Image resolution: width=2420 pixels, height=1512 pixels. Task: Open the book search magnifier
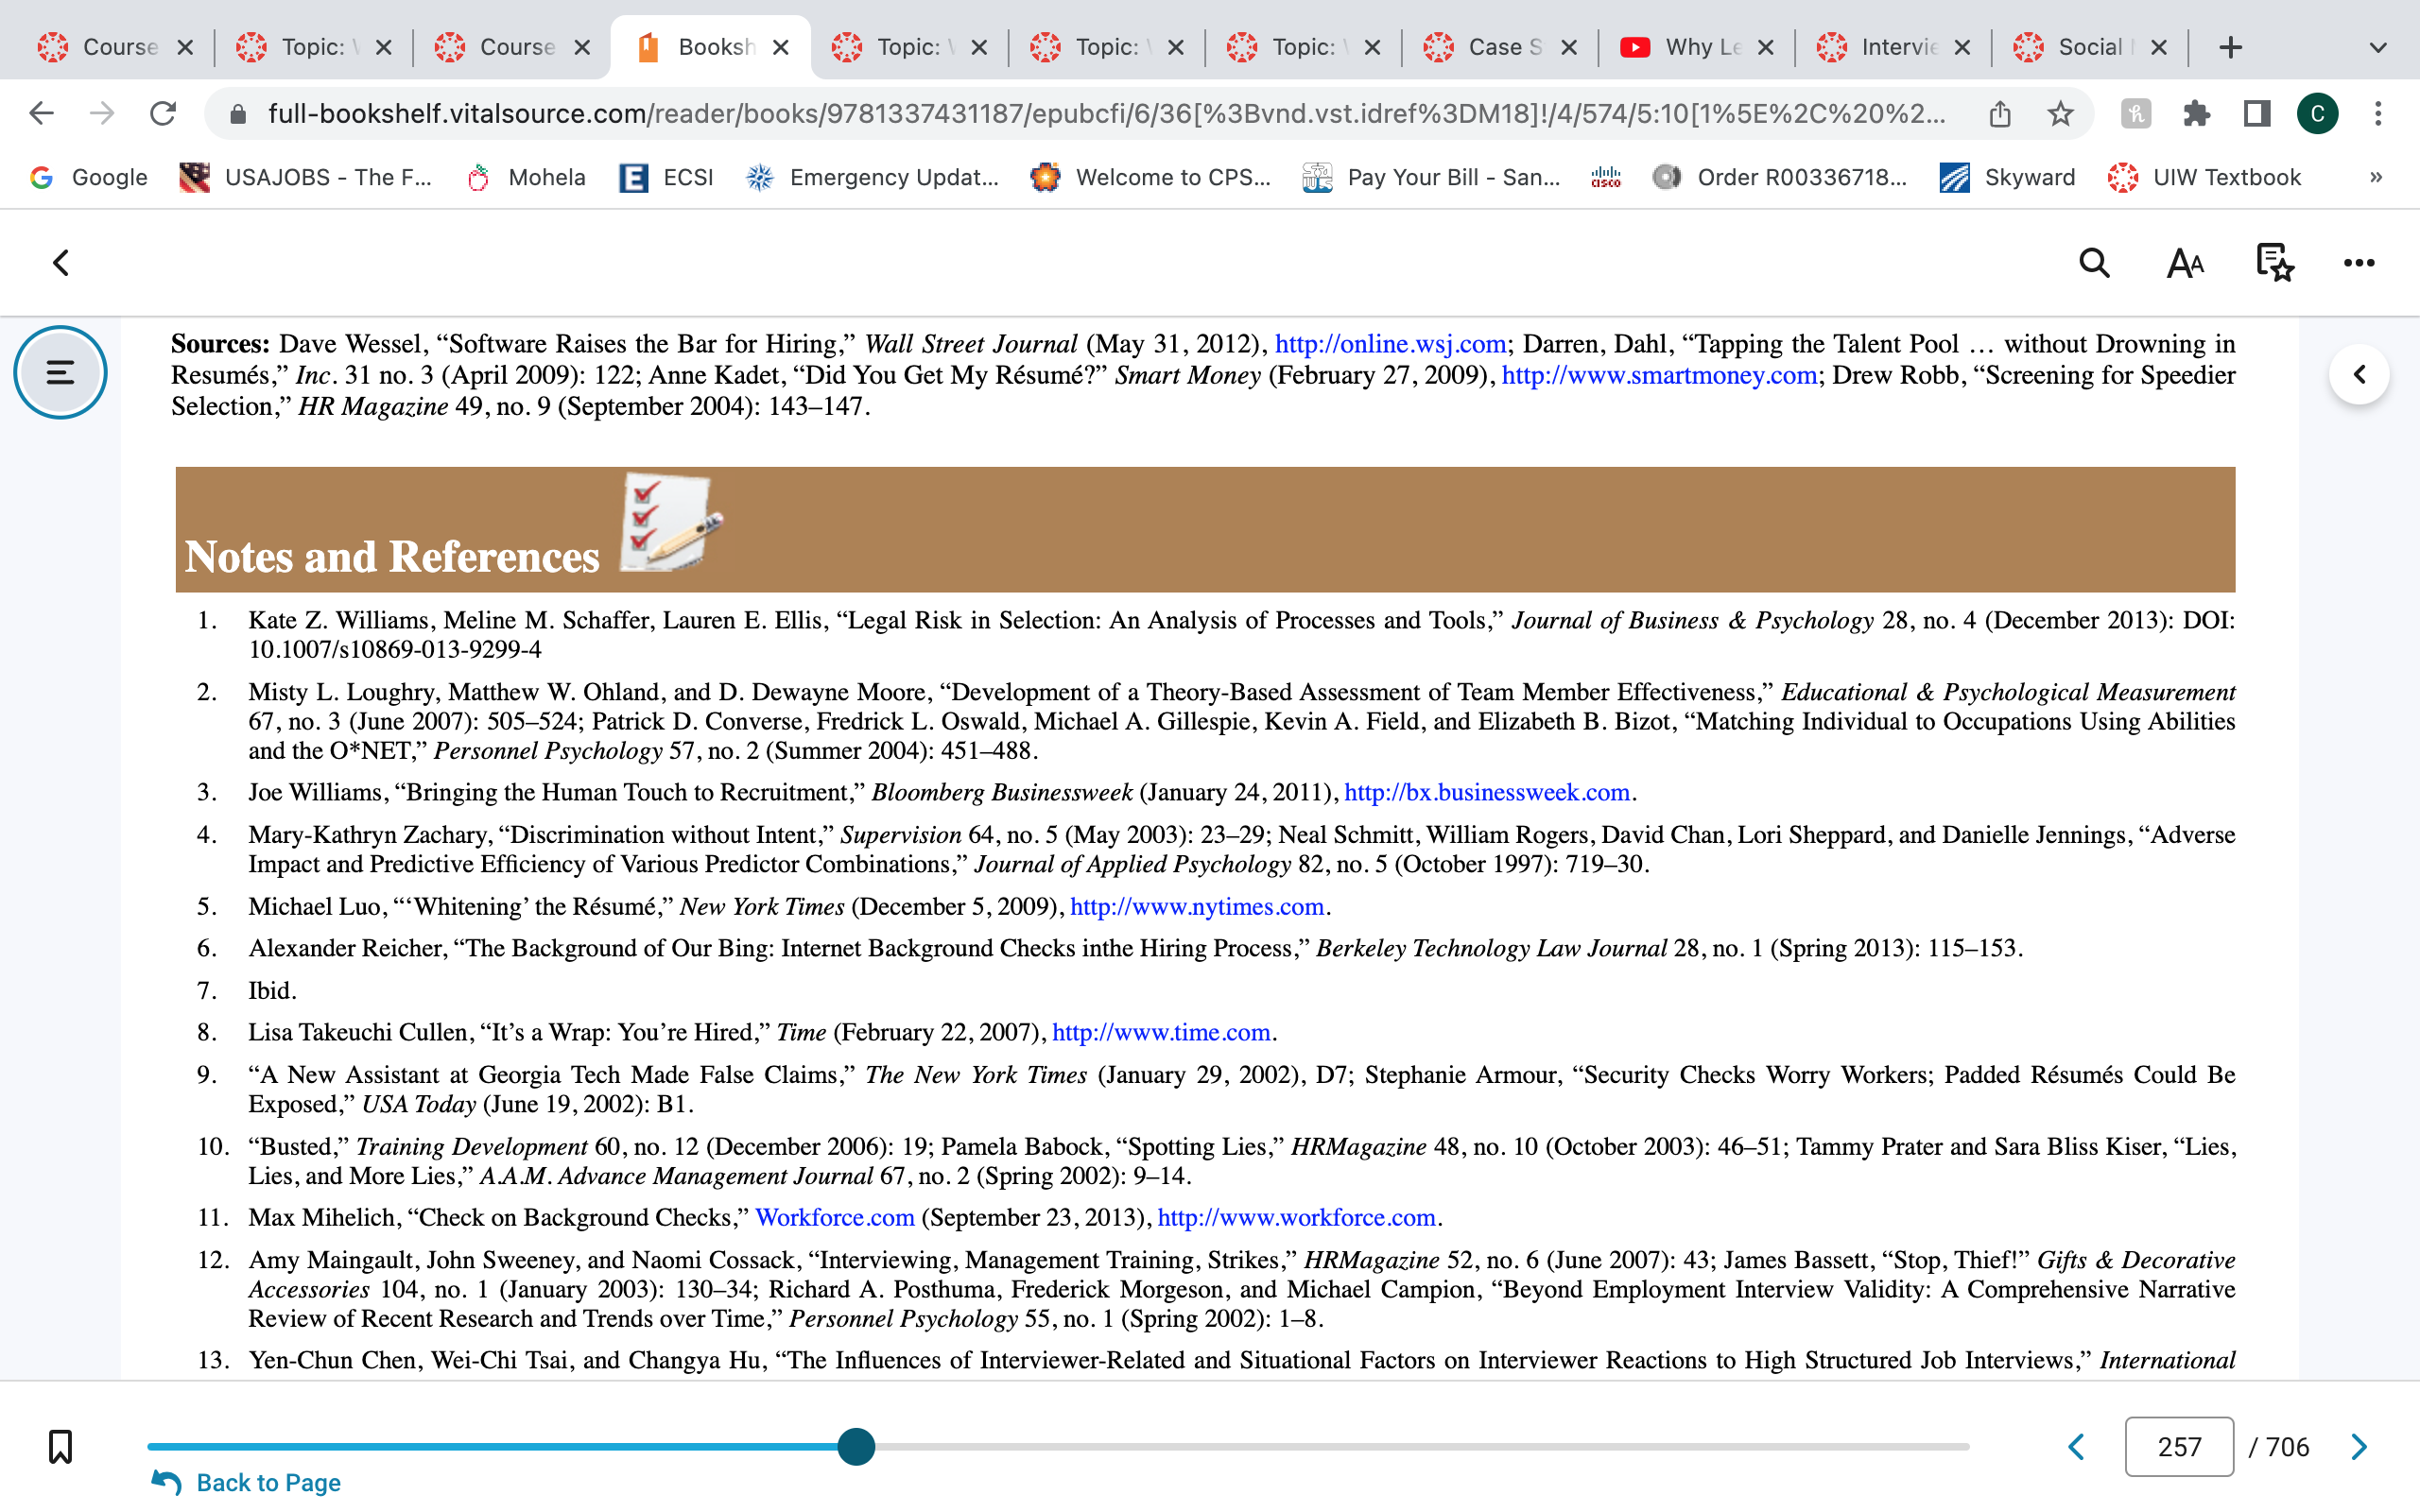(2094, 263)
